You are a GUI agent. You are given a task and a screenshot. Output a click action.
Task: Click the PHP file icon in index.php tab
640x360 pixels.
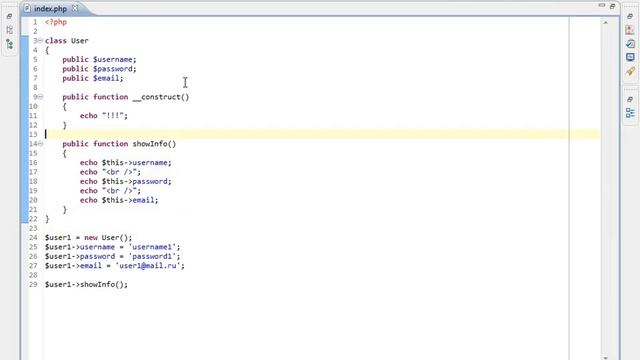click(27, 8)
